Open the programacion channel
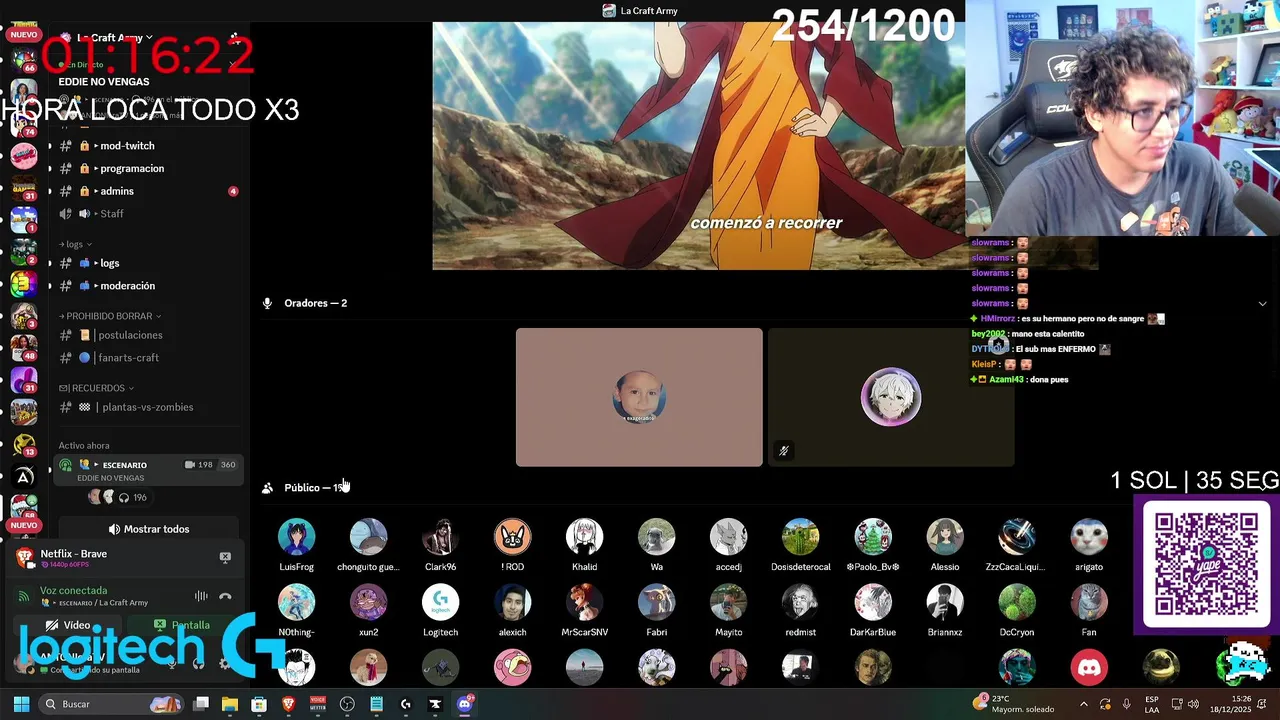1280x720 pixels. click(147, 168)
